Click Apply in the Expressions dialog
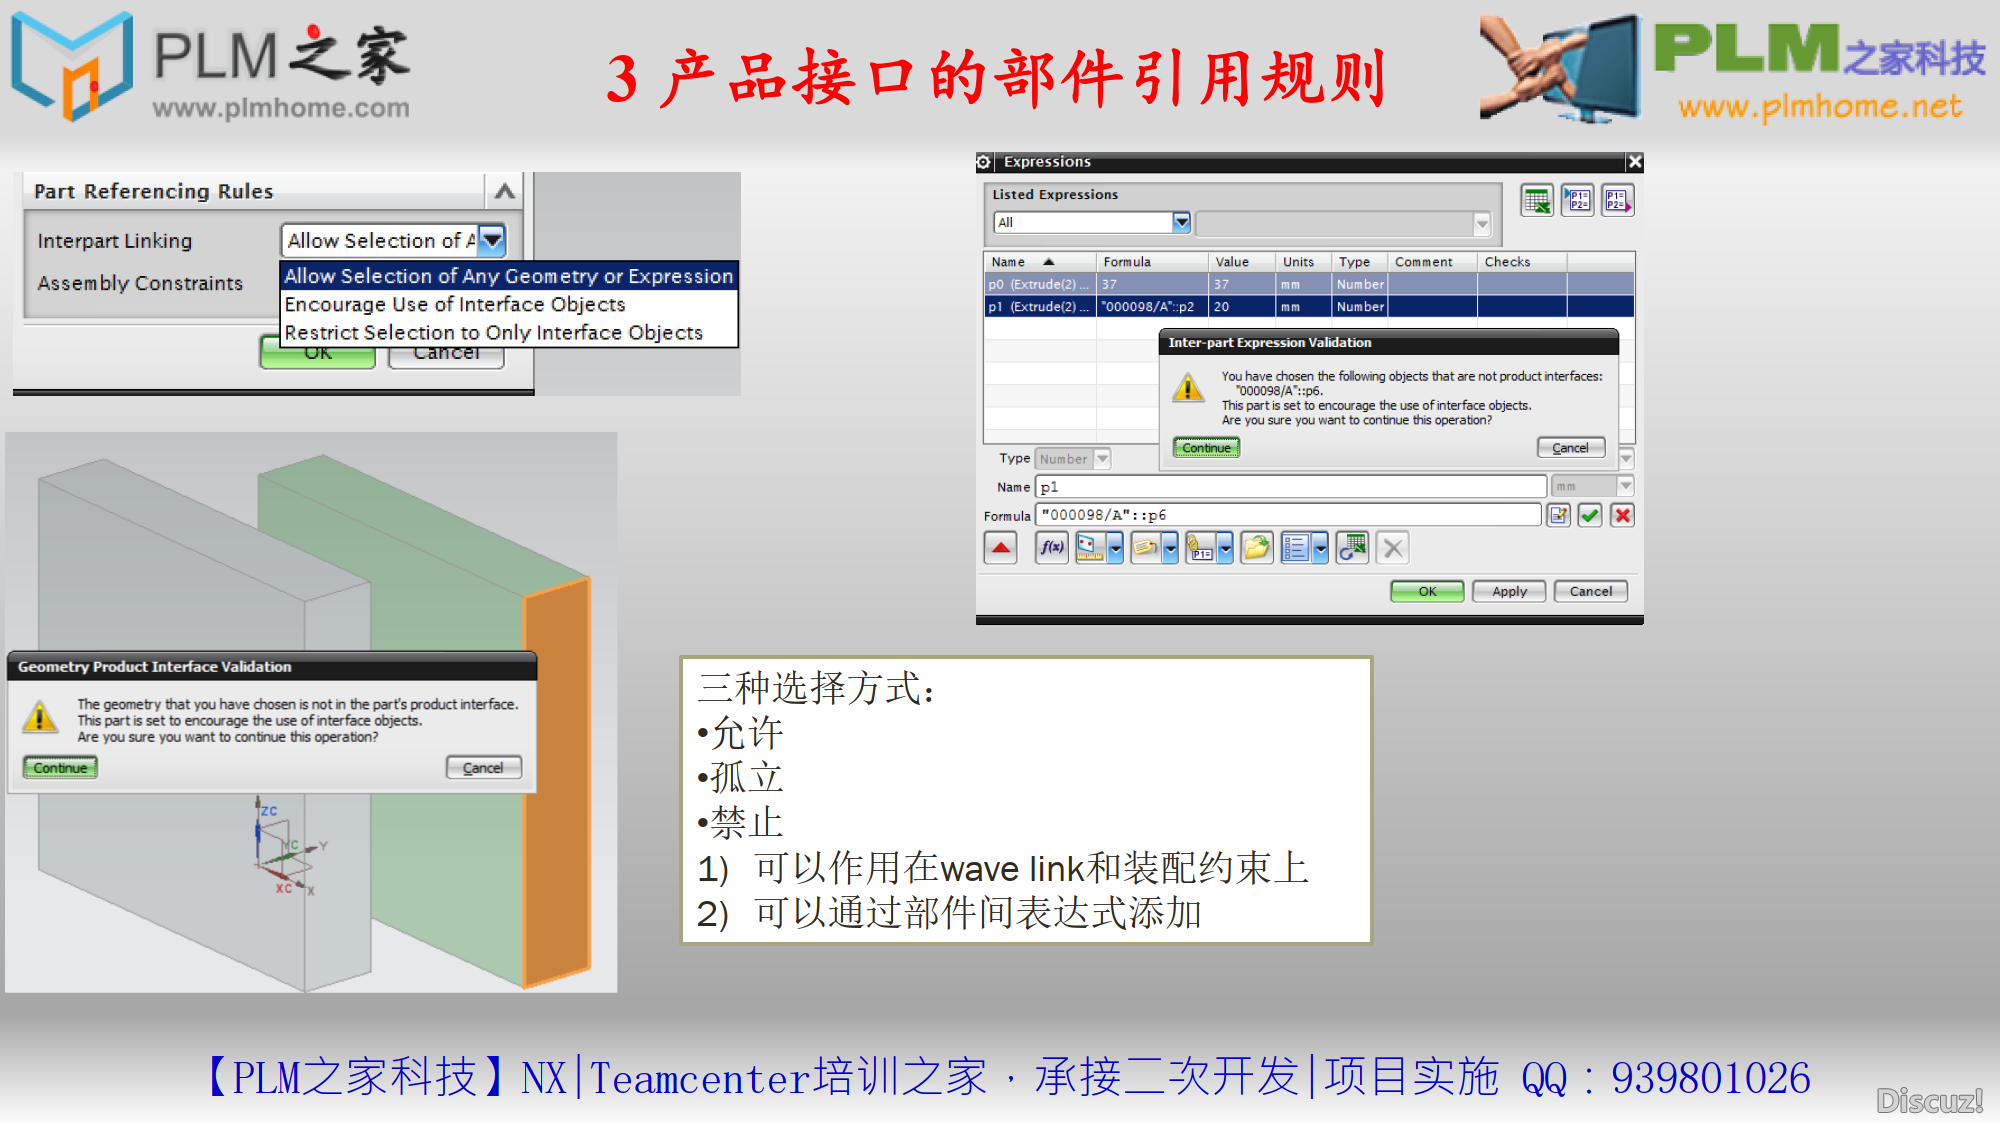 1510,593
